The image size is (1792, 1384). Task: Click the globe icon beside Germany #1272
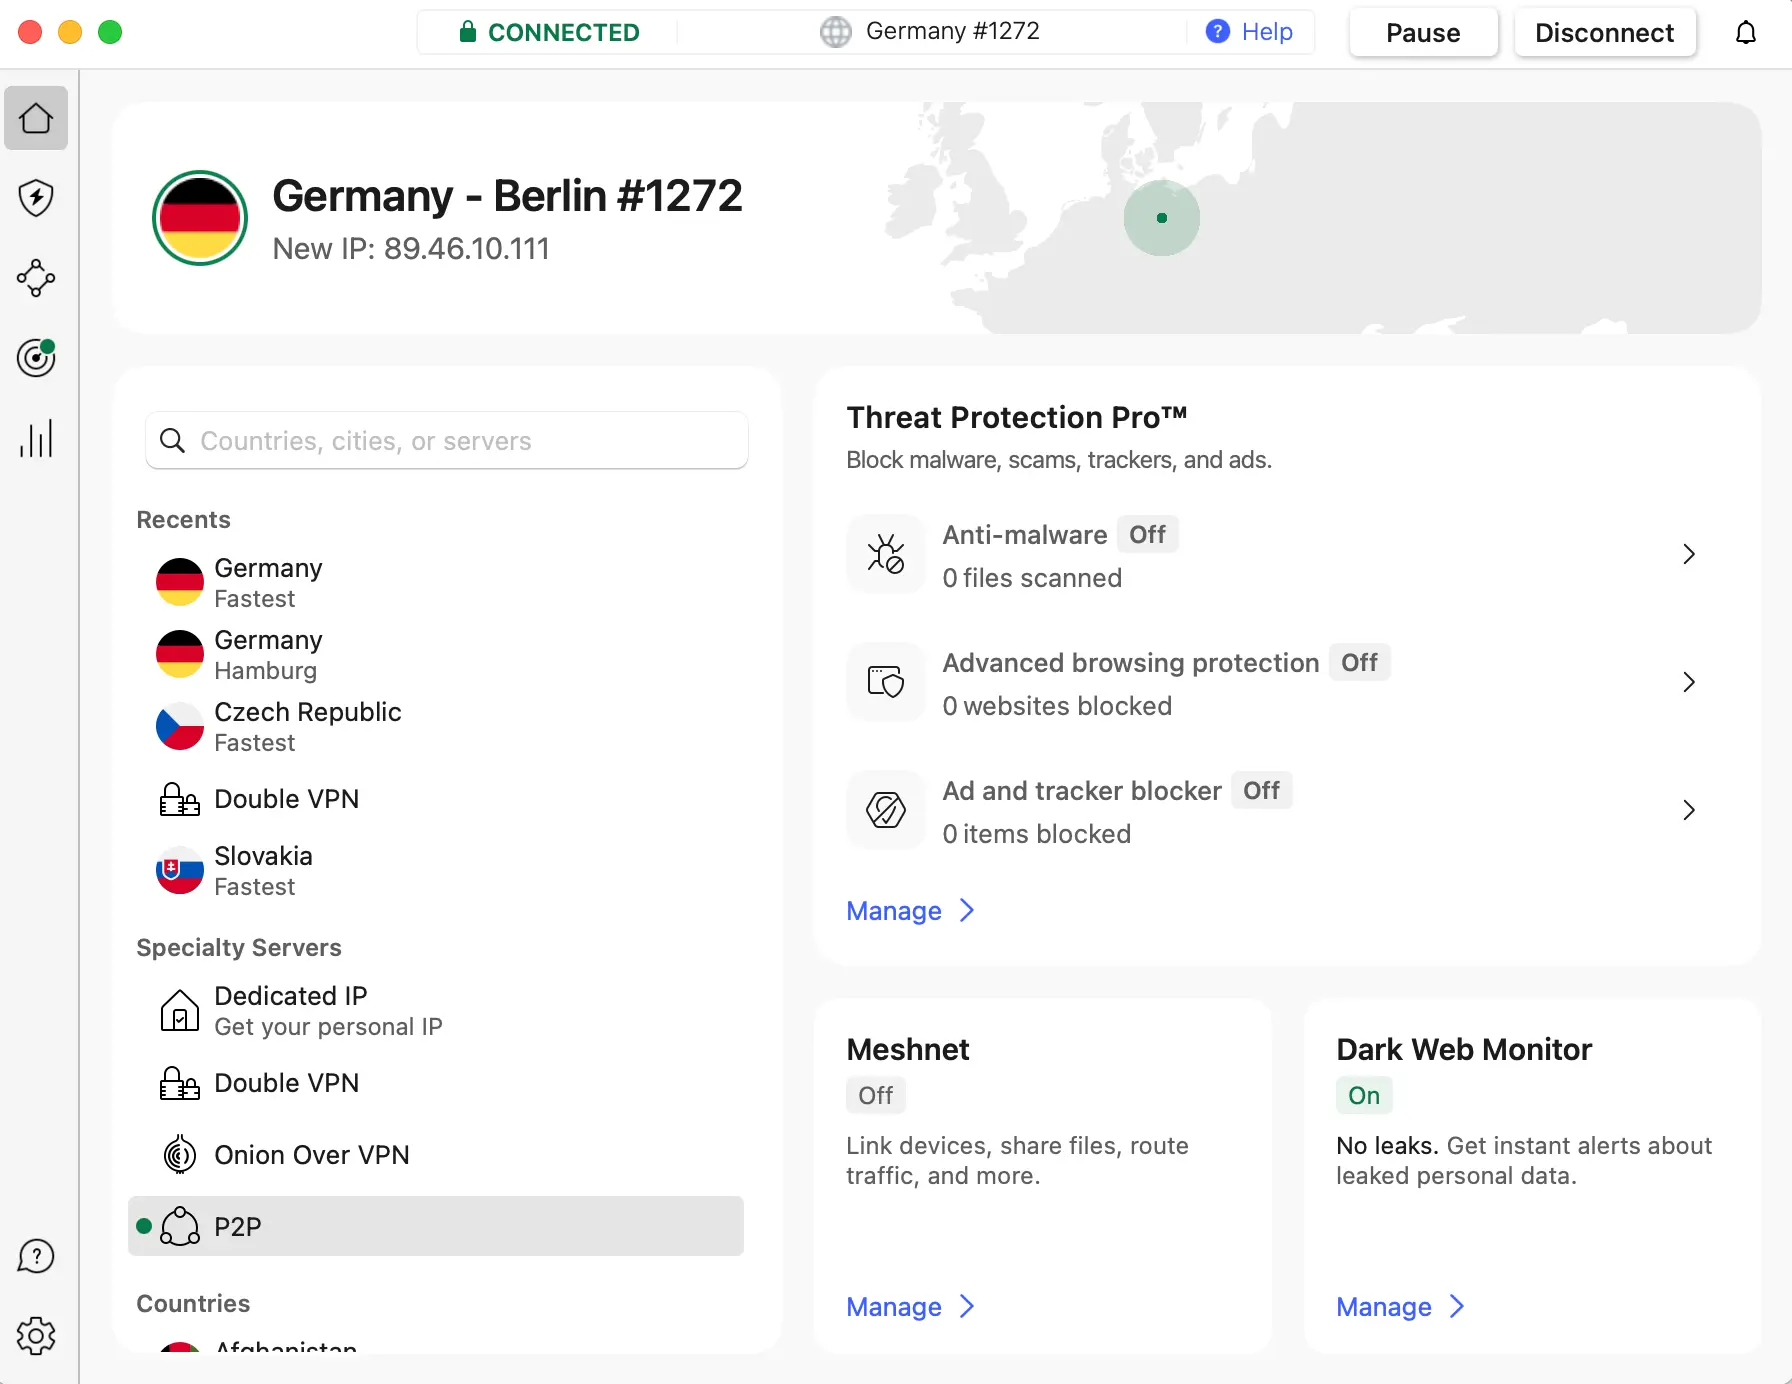835,32
